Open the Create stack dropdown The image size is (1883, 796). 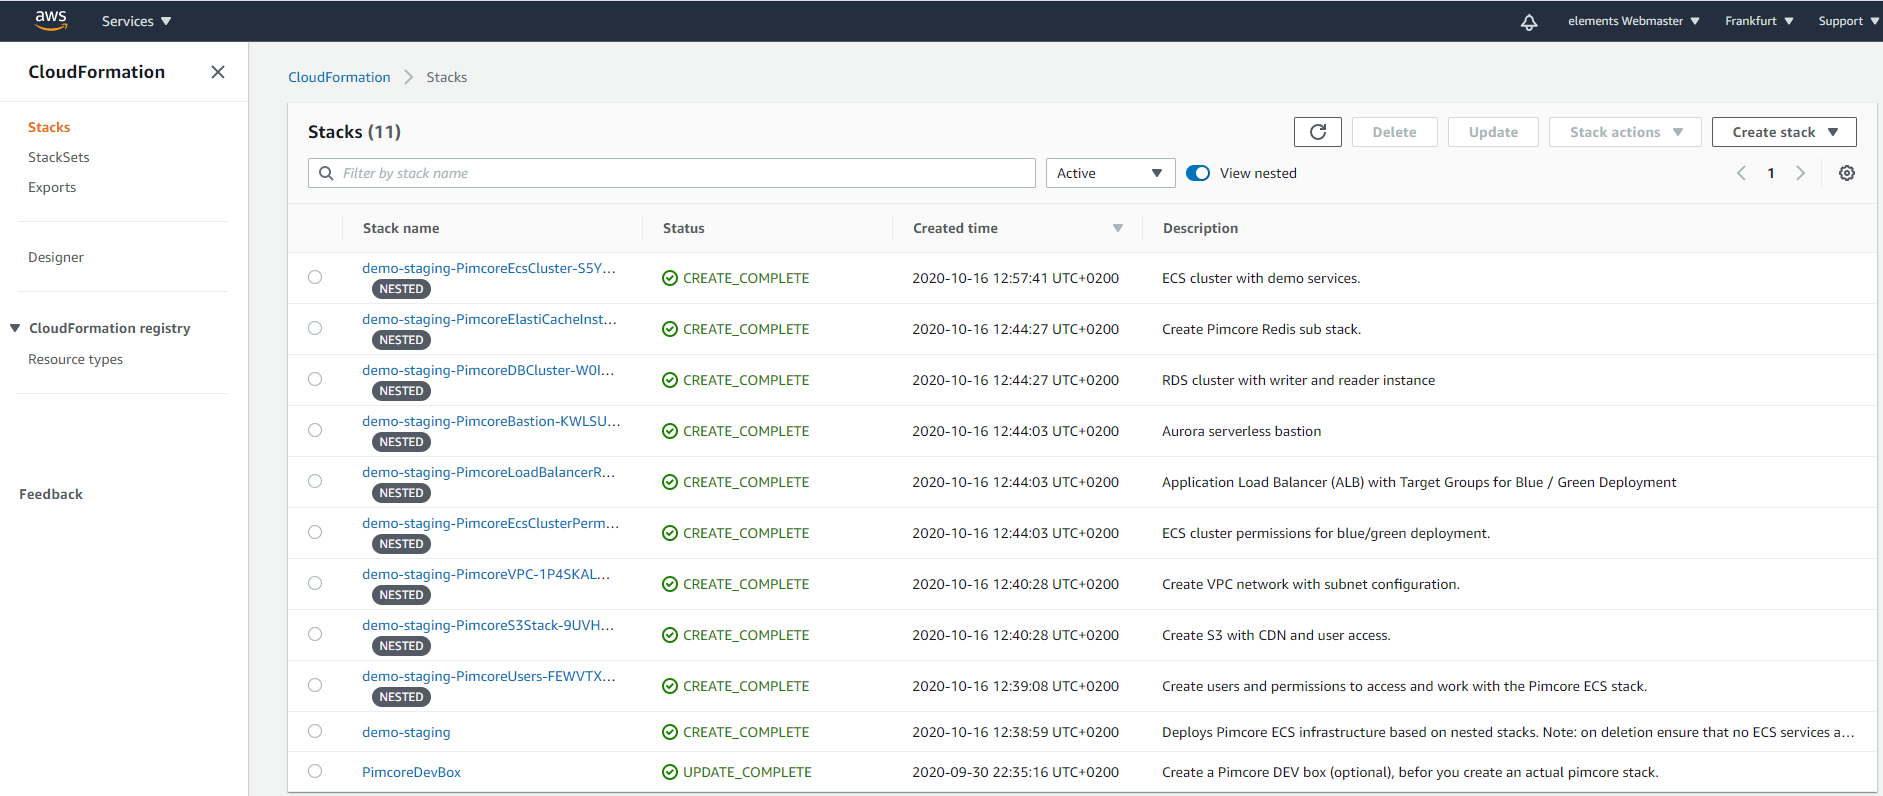(1784, 132)
